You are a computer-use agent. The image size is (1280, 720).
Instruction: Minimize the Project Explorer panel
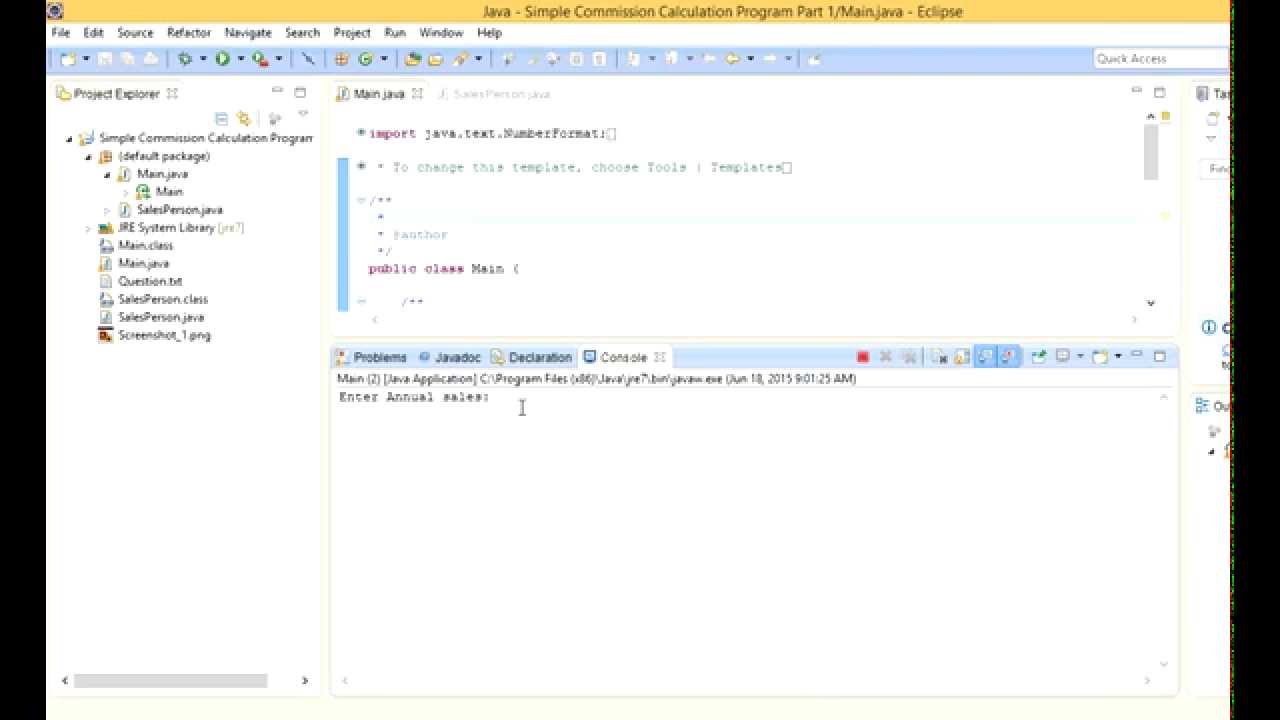tap(277, 92)
